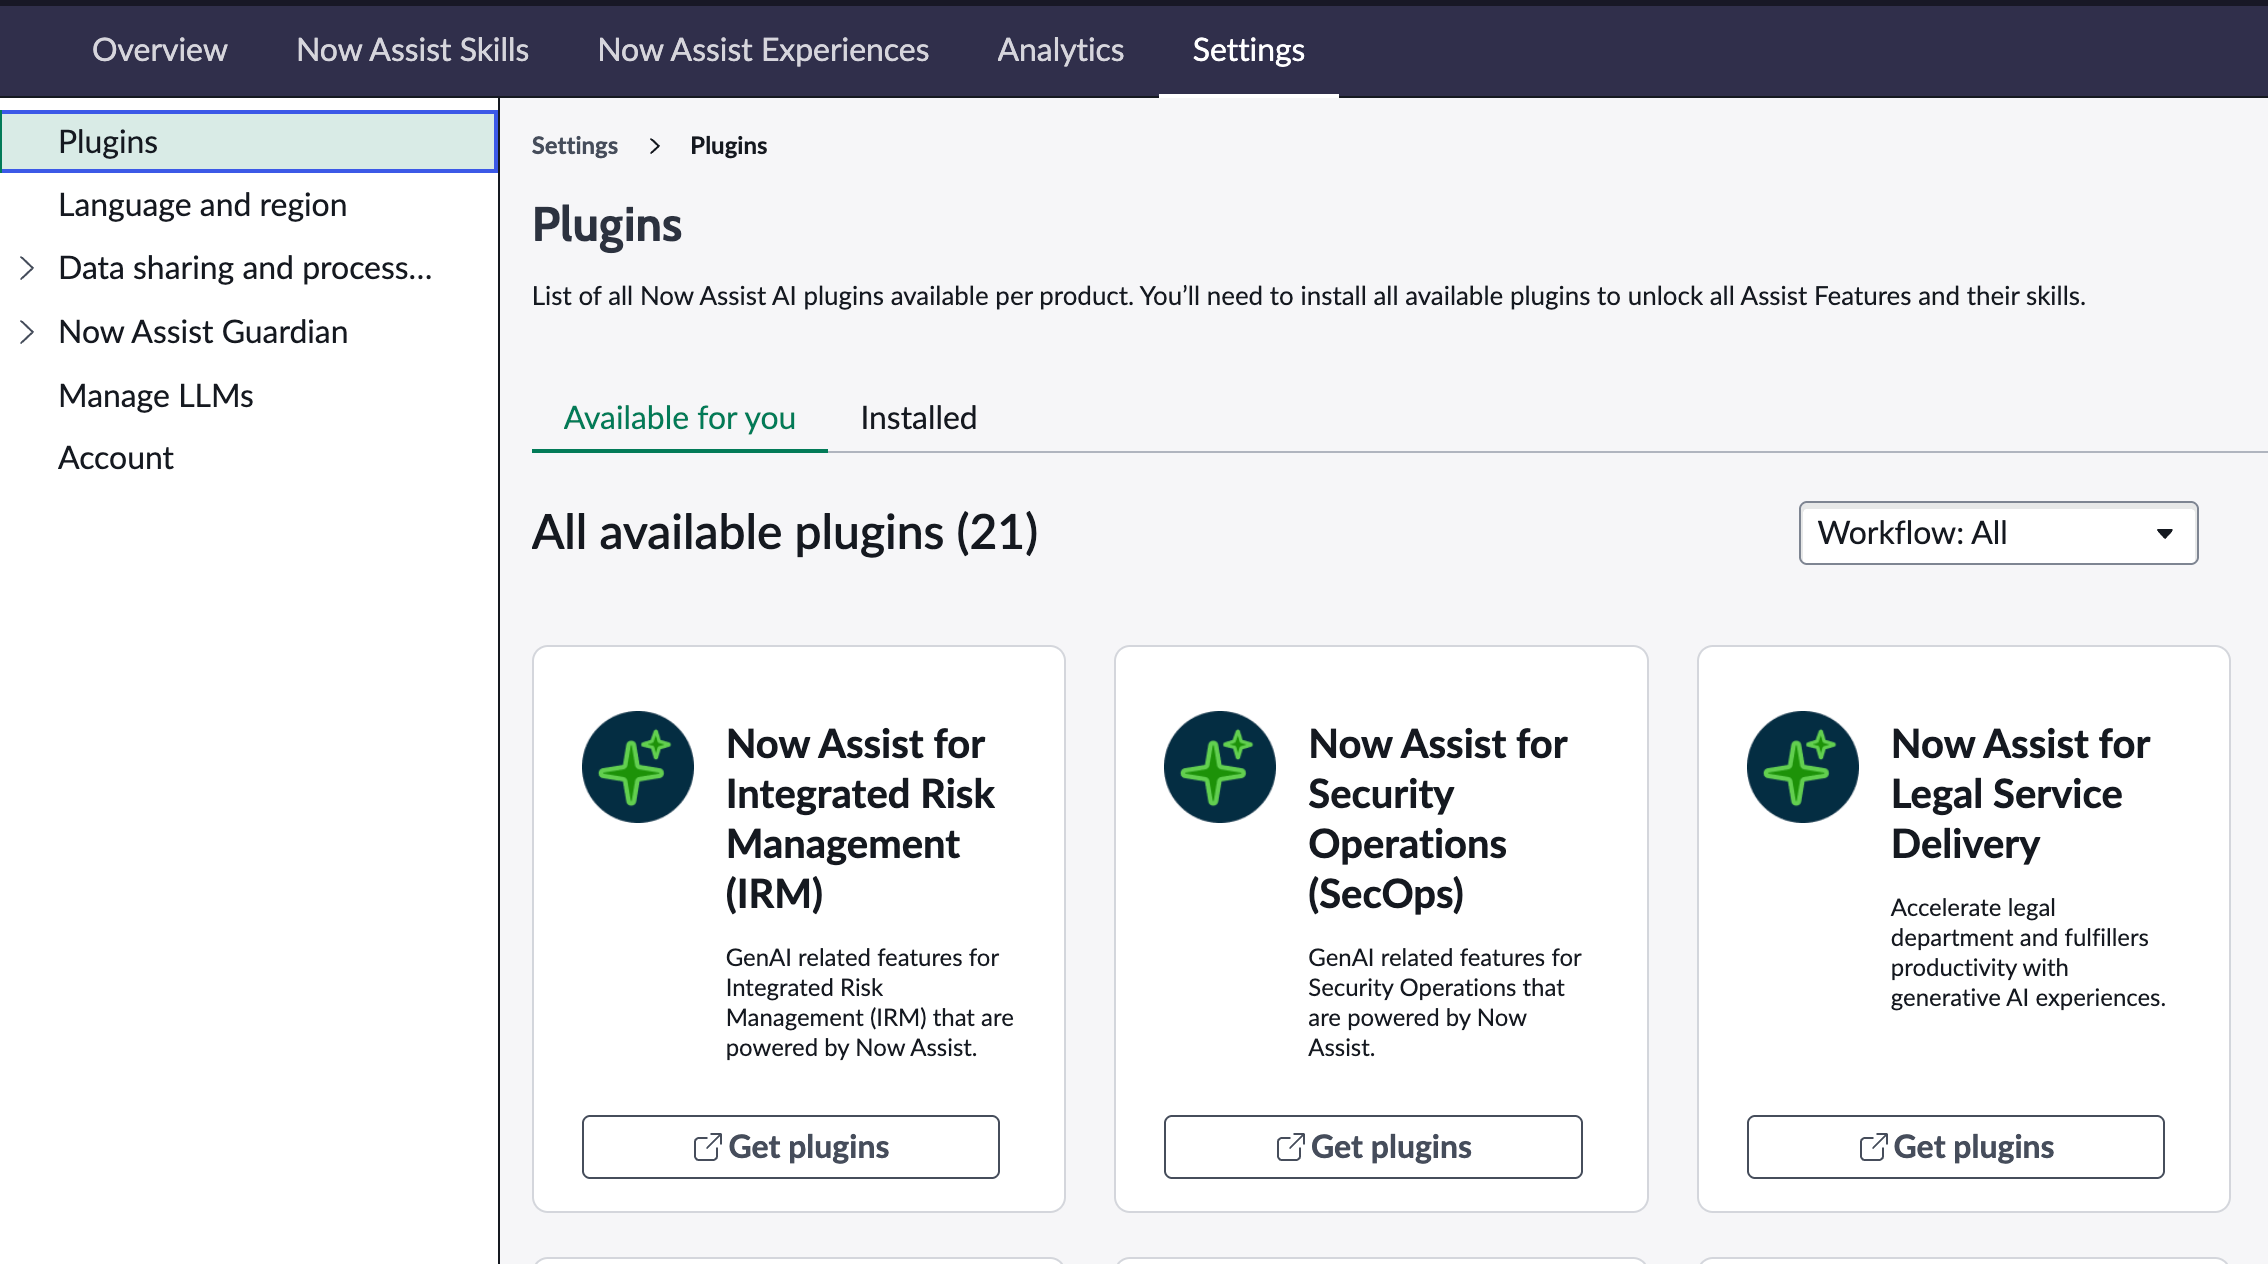Select the Available for you tab
The height and width of the screenshot is (1264, 2268).
click(680, 418)
